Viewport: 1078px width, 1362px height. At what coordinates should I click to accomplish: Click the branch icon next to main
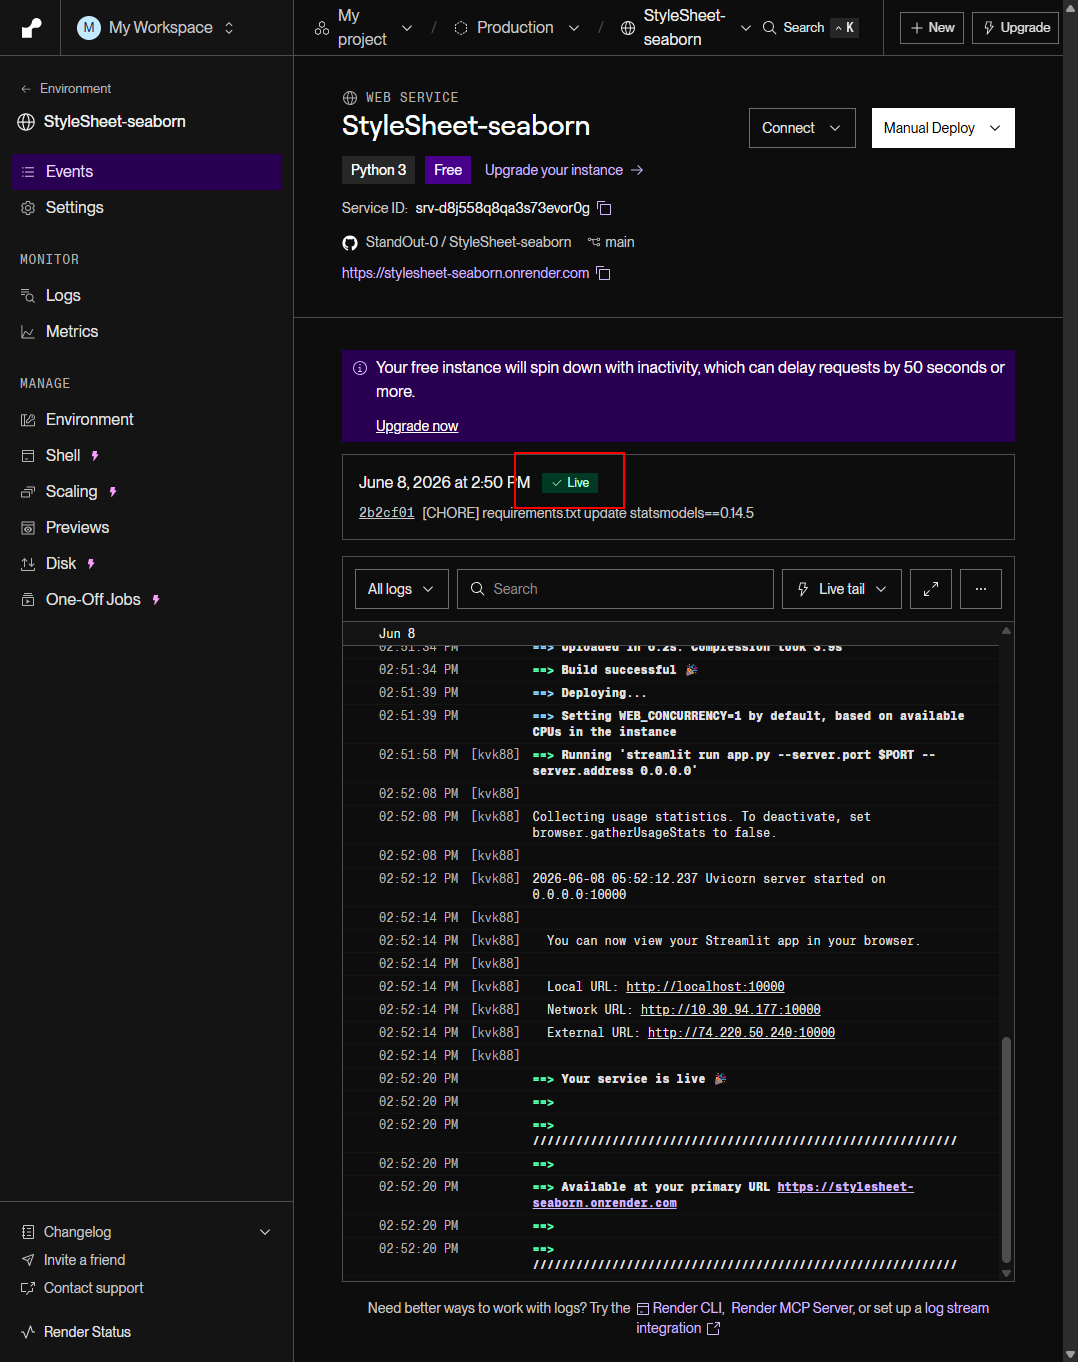click(594, 242)
